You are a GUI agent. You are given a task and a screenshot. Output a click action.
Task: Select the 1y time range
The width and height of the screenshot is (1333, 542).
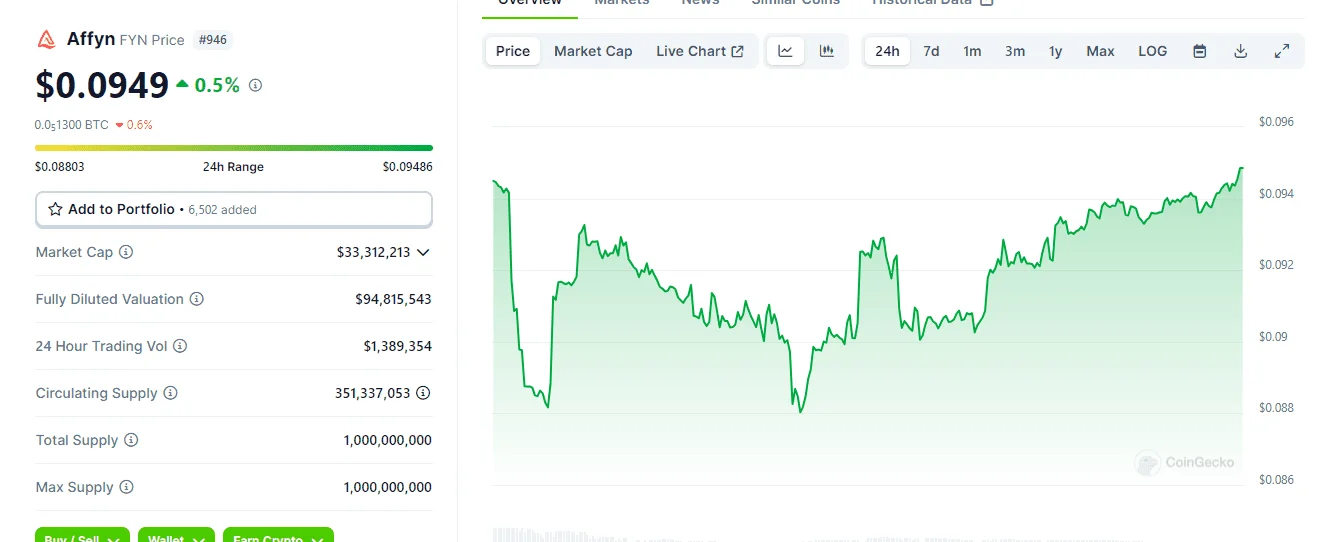pos(1055,51)
